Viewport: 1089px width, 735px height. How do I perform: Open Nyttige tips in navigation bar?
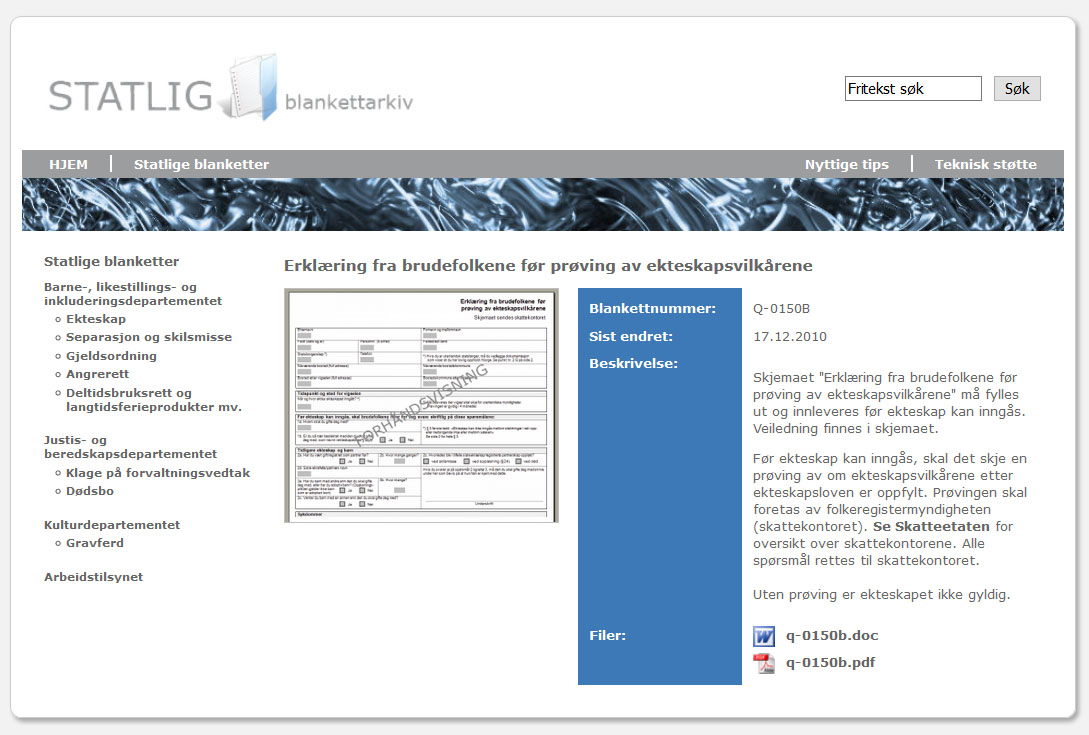point(846,165)
